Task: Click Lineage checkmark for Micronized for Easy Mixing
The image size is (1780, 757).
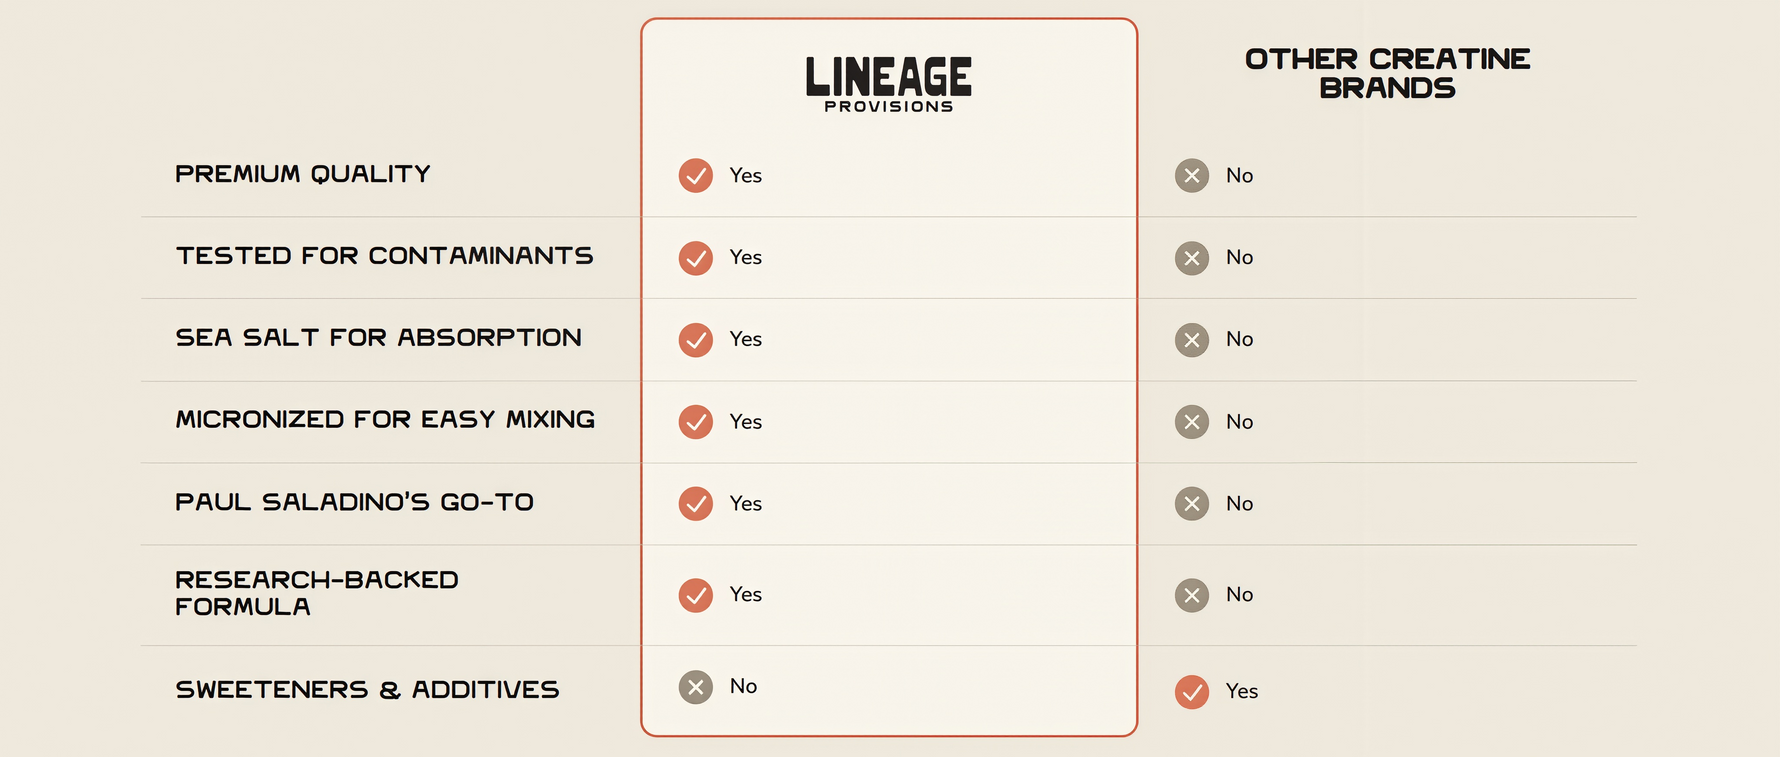Action: 696,422
